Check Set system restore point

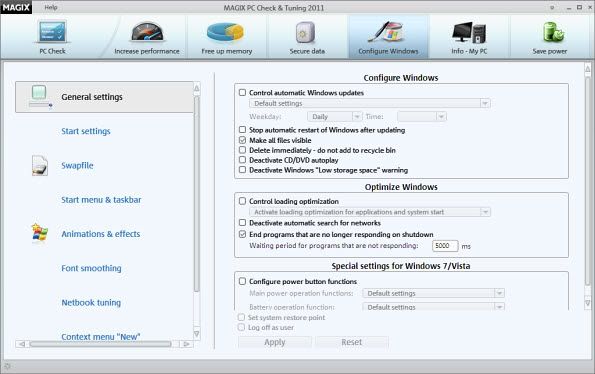pos(241,317)
